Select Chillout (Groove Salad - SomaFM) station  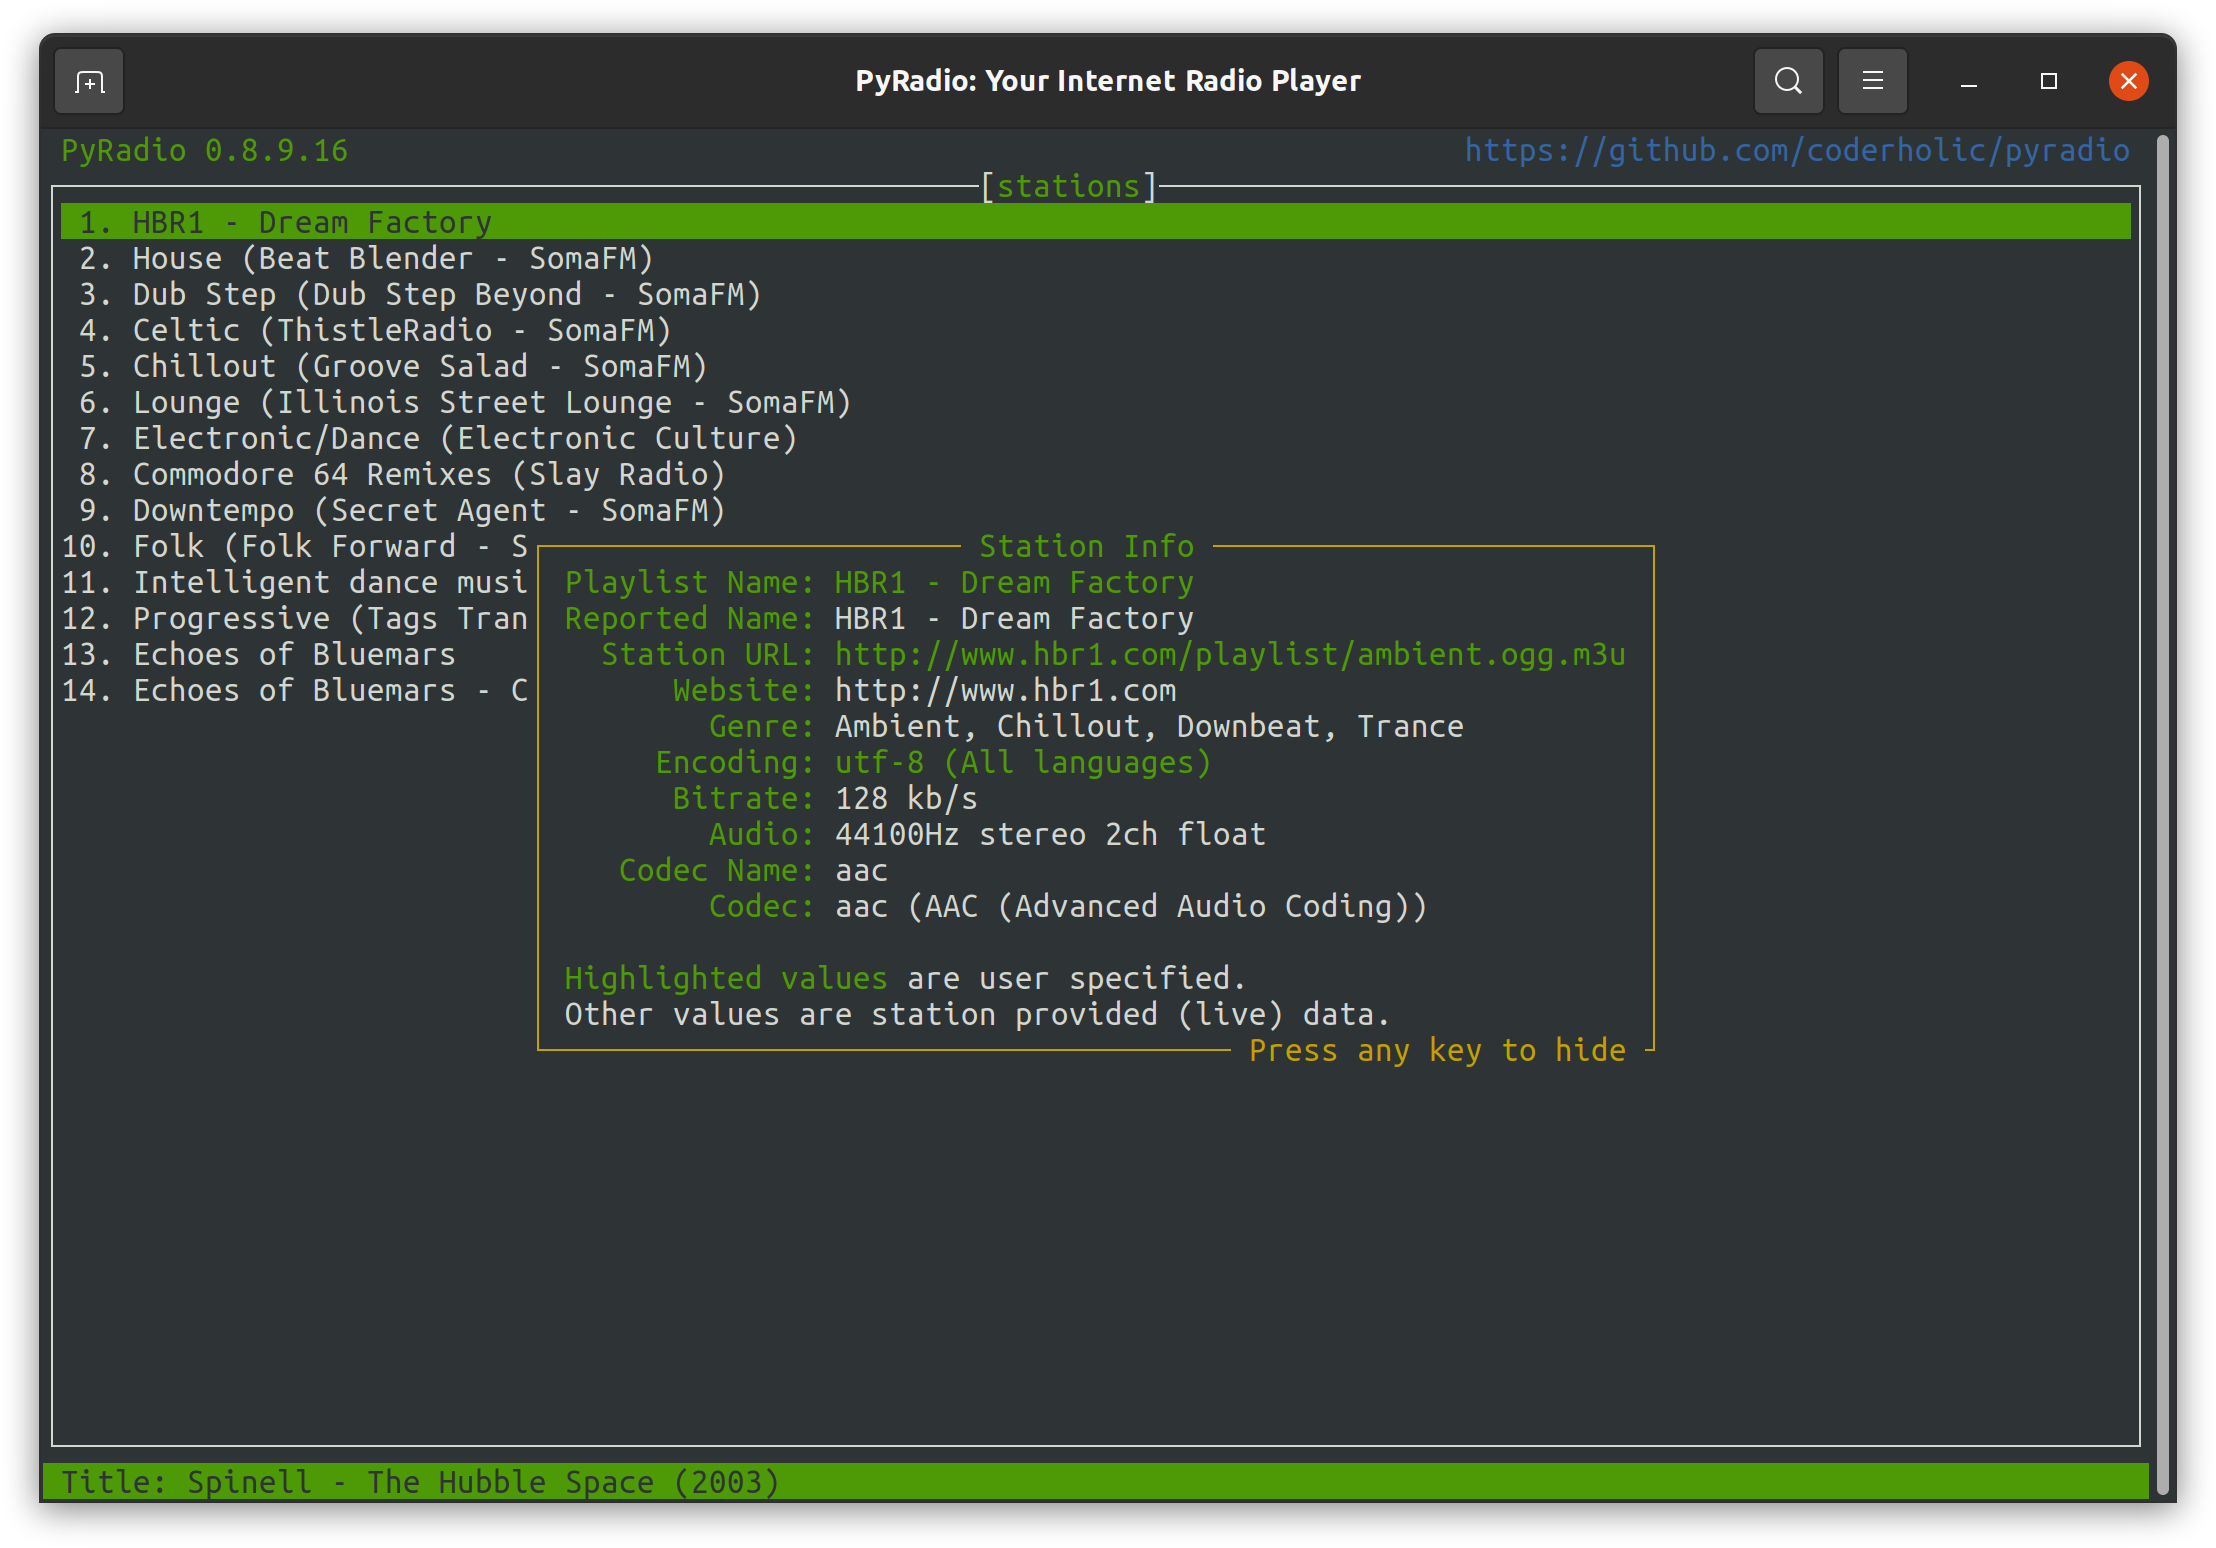(393, 366)
